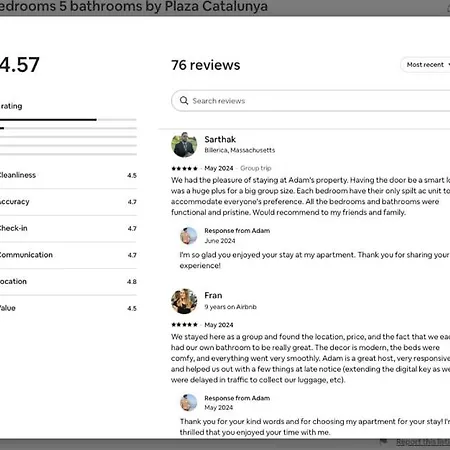
Task: Click the Group trip label
Action: [x=256, y=168]
